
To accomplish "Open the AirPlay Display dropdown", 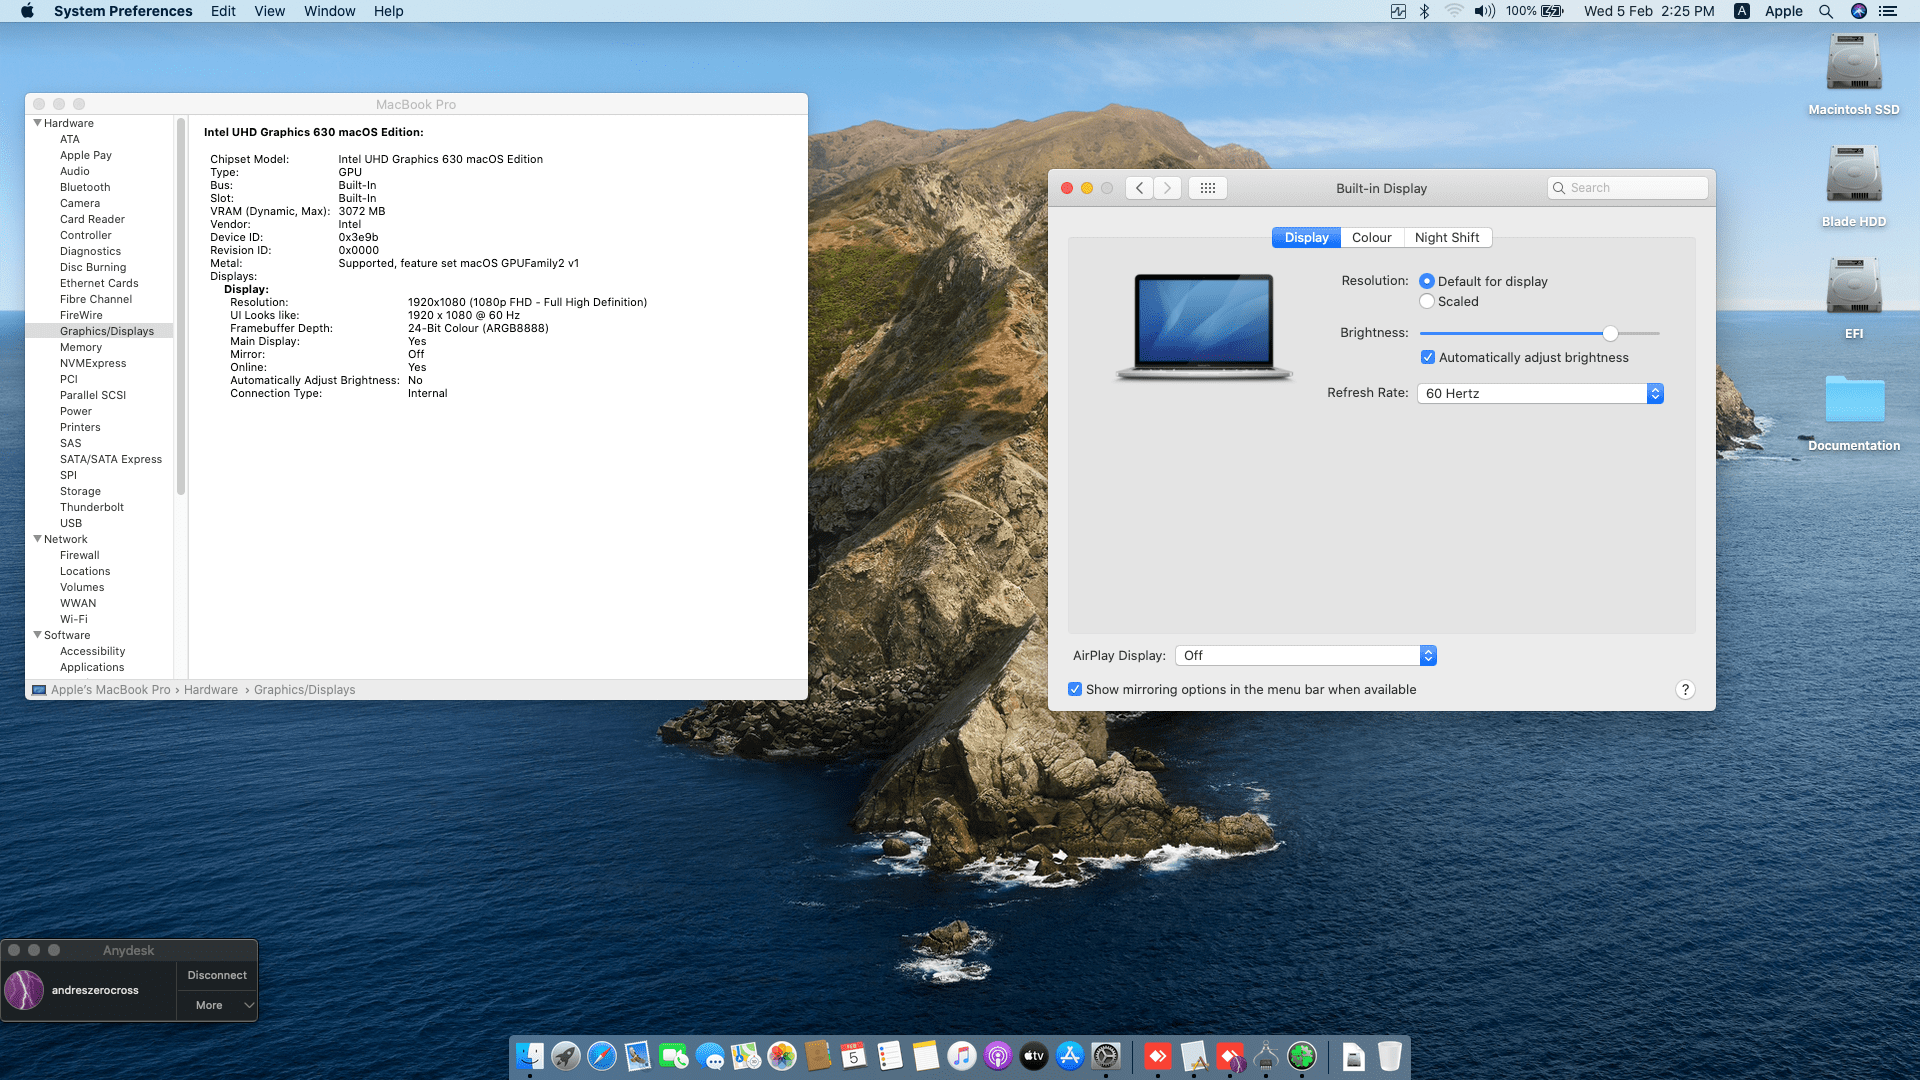I will click(1306, 656).
